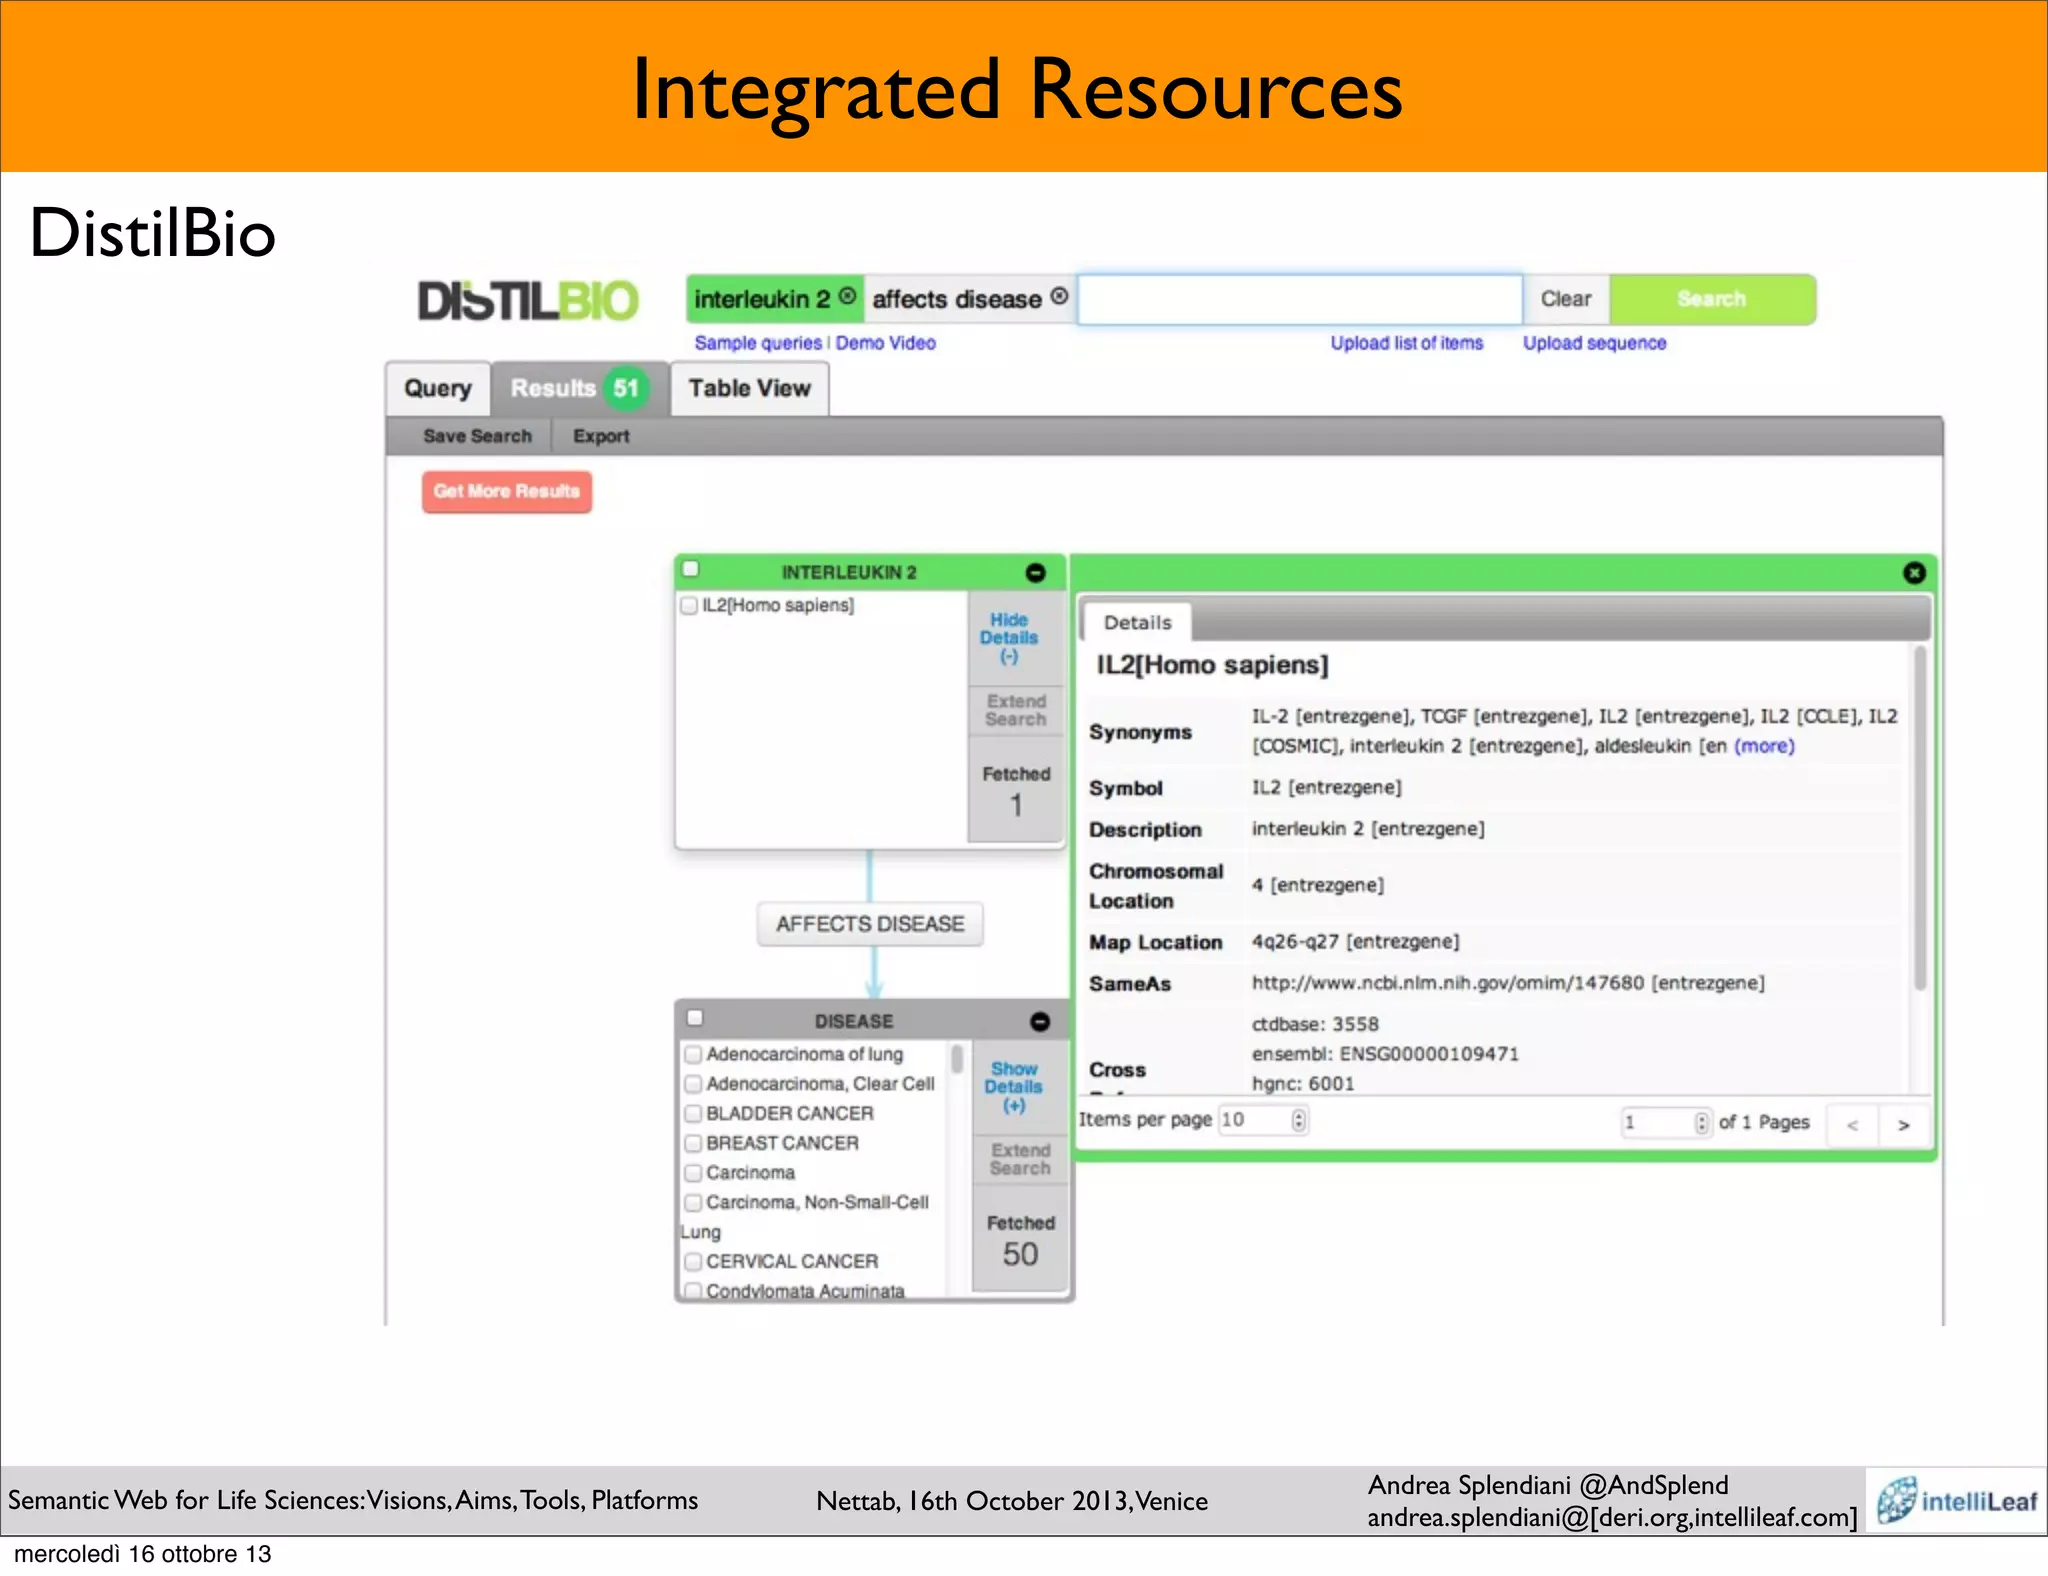Image resolution: width=2048 pixels, height=1576 pixels.
Task: Tick Adenocarcinoma of lung checkbox
Action: tap(693, 1054)
